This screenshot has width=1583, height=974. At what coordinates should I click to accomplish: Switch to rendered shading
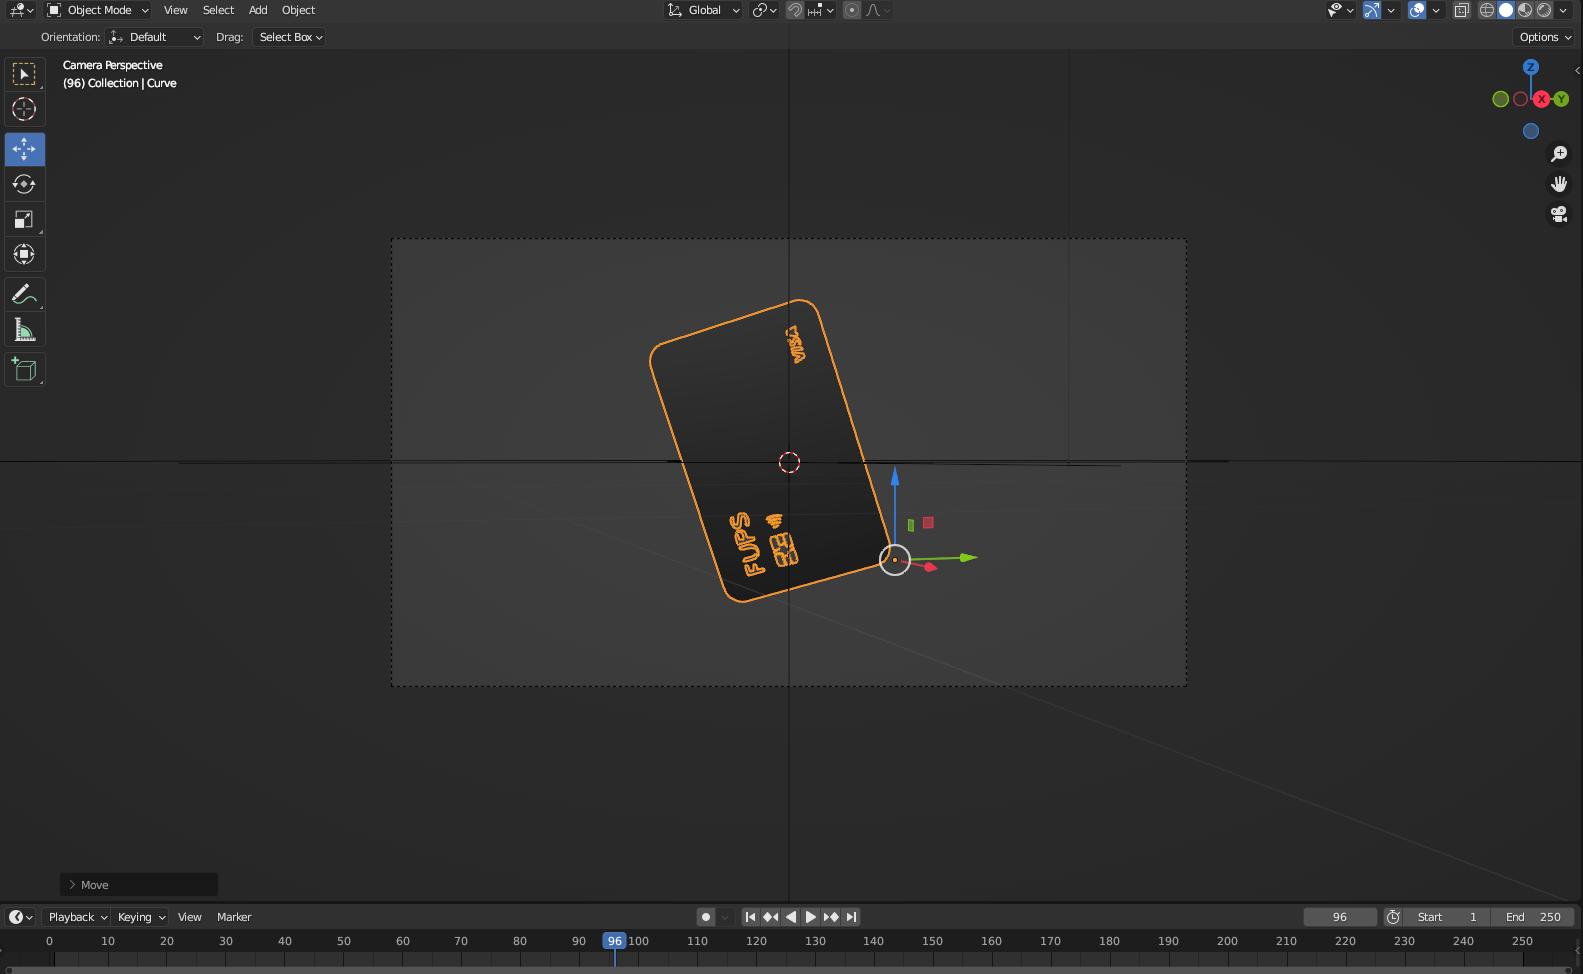[1544, 10]
